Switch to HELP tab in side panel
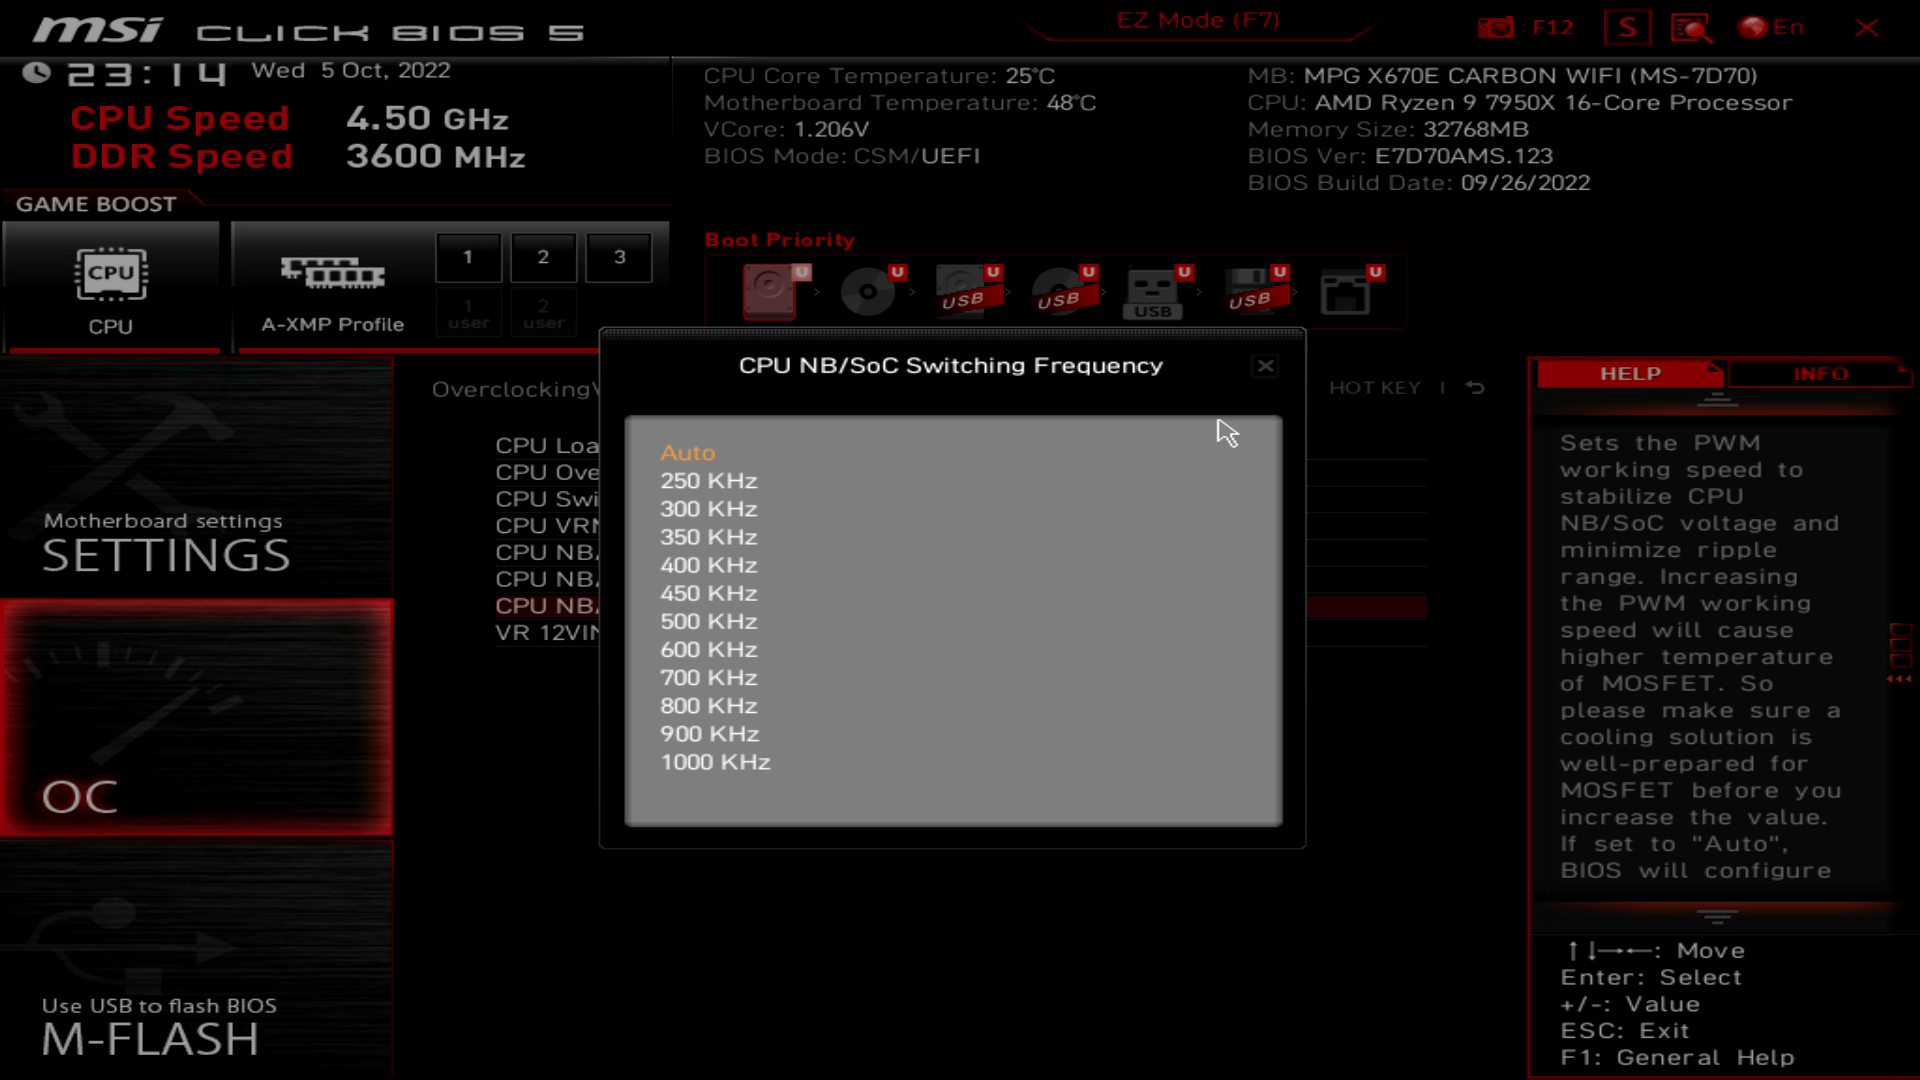 coord(1630,373)
